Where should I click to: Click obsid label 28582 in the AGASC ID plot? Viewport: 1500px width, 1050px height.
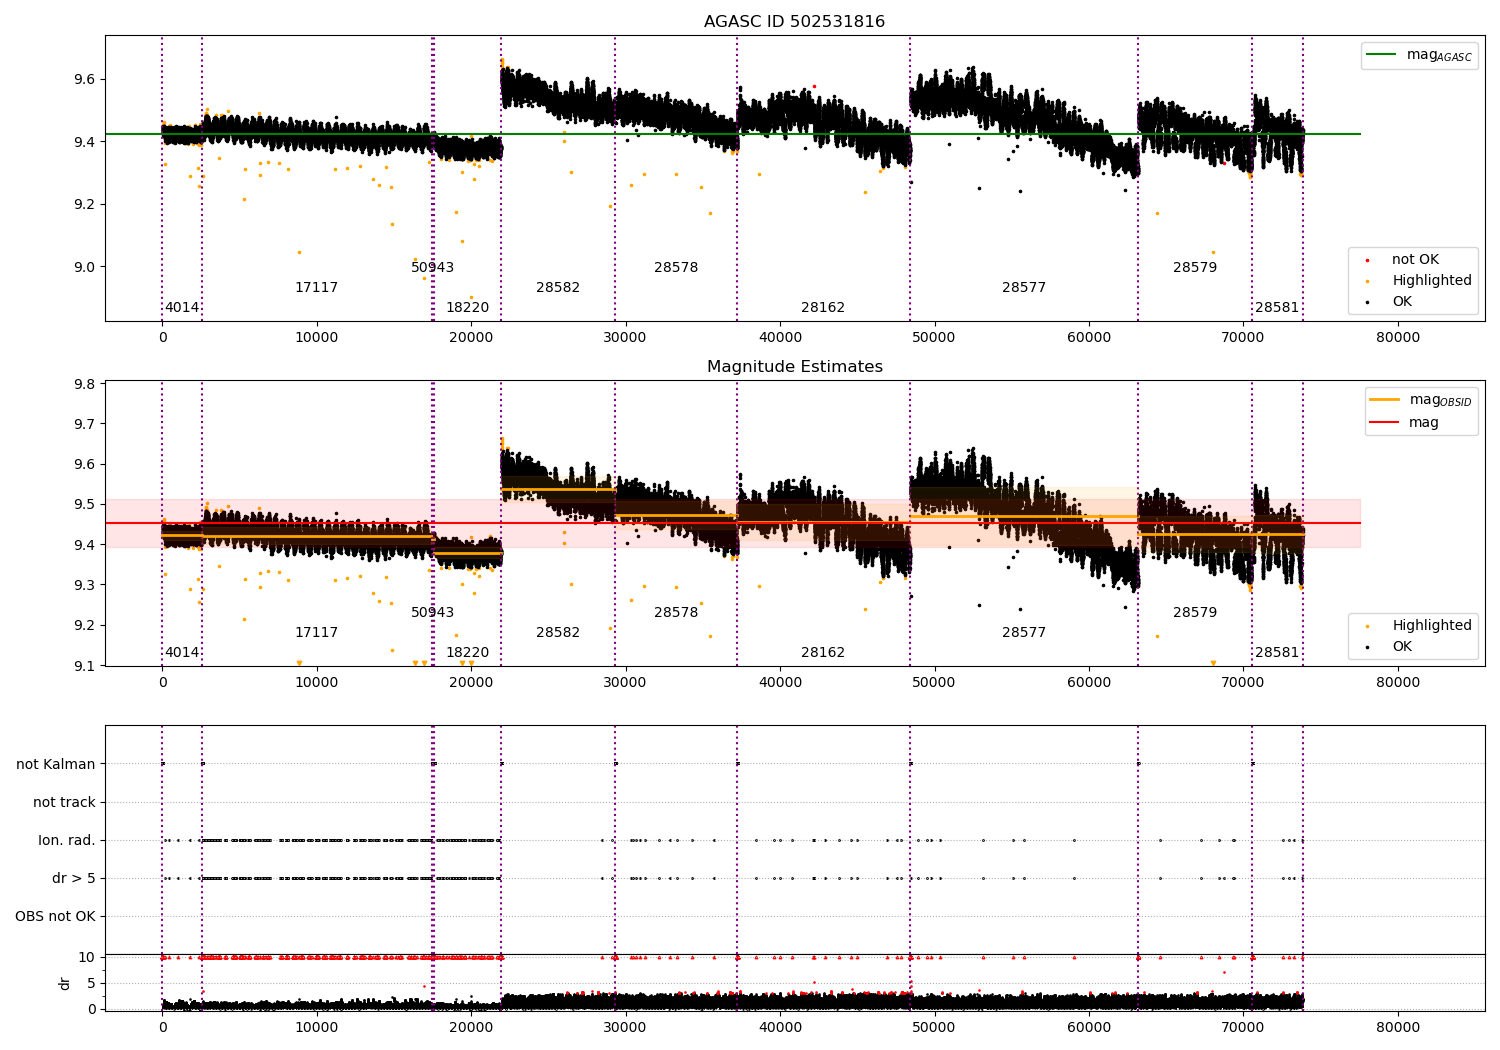[x=558, y=288]
